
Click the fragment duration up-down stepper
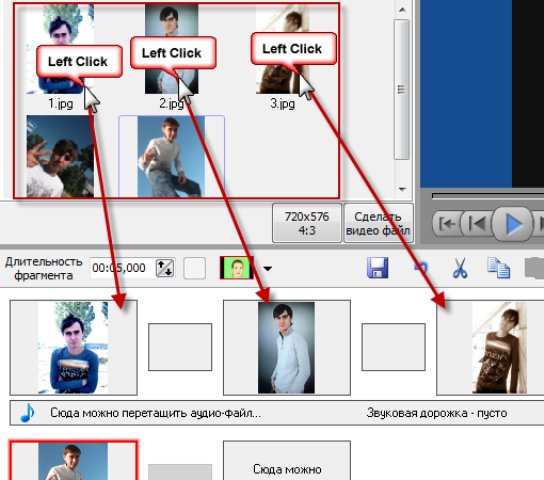165,268
